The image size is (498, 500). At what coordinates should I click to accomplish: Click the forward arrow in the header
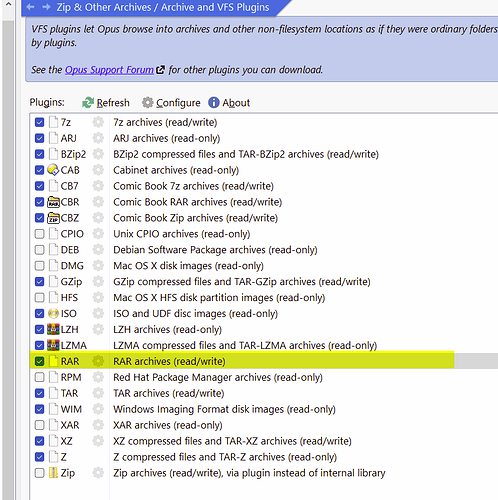pyautogui.click(x=46, y=7)
